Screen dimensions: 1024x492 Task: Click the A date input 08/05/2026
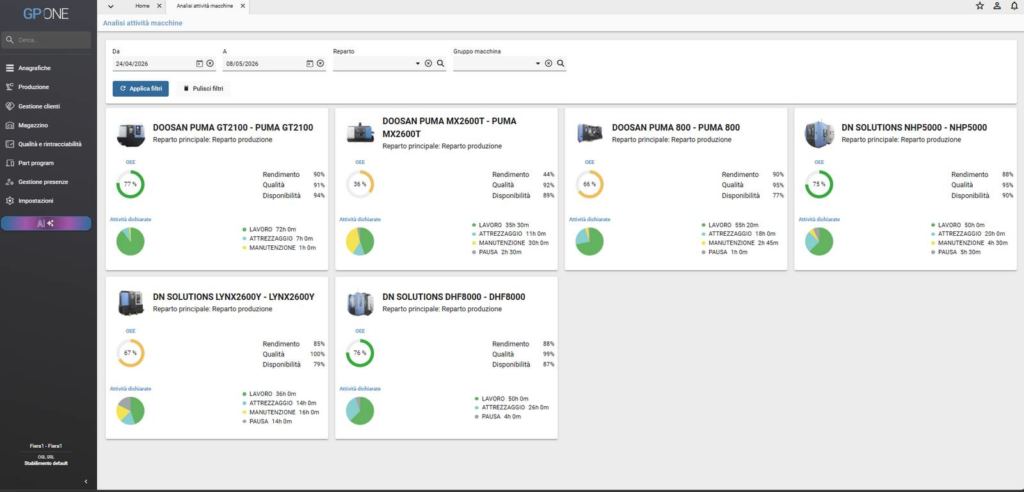point(263,64)
